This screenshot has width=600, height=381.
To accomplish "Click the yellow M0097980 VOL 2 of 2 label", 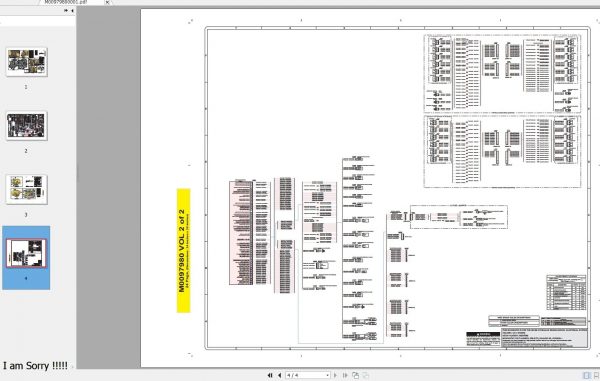I will click(184, 251).
